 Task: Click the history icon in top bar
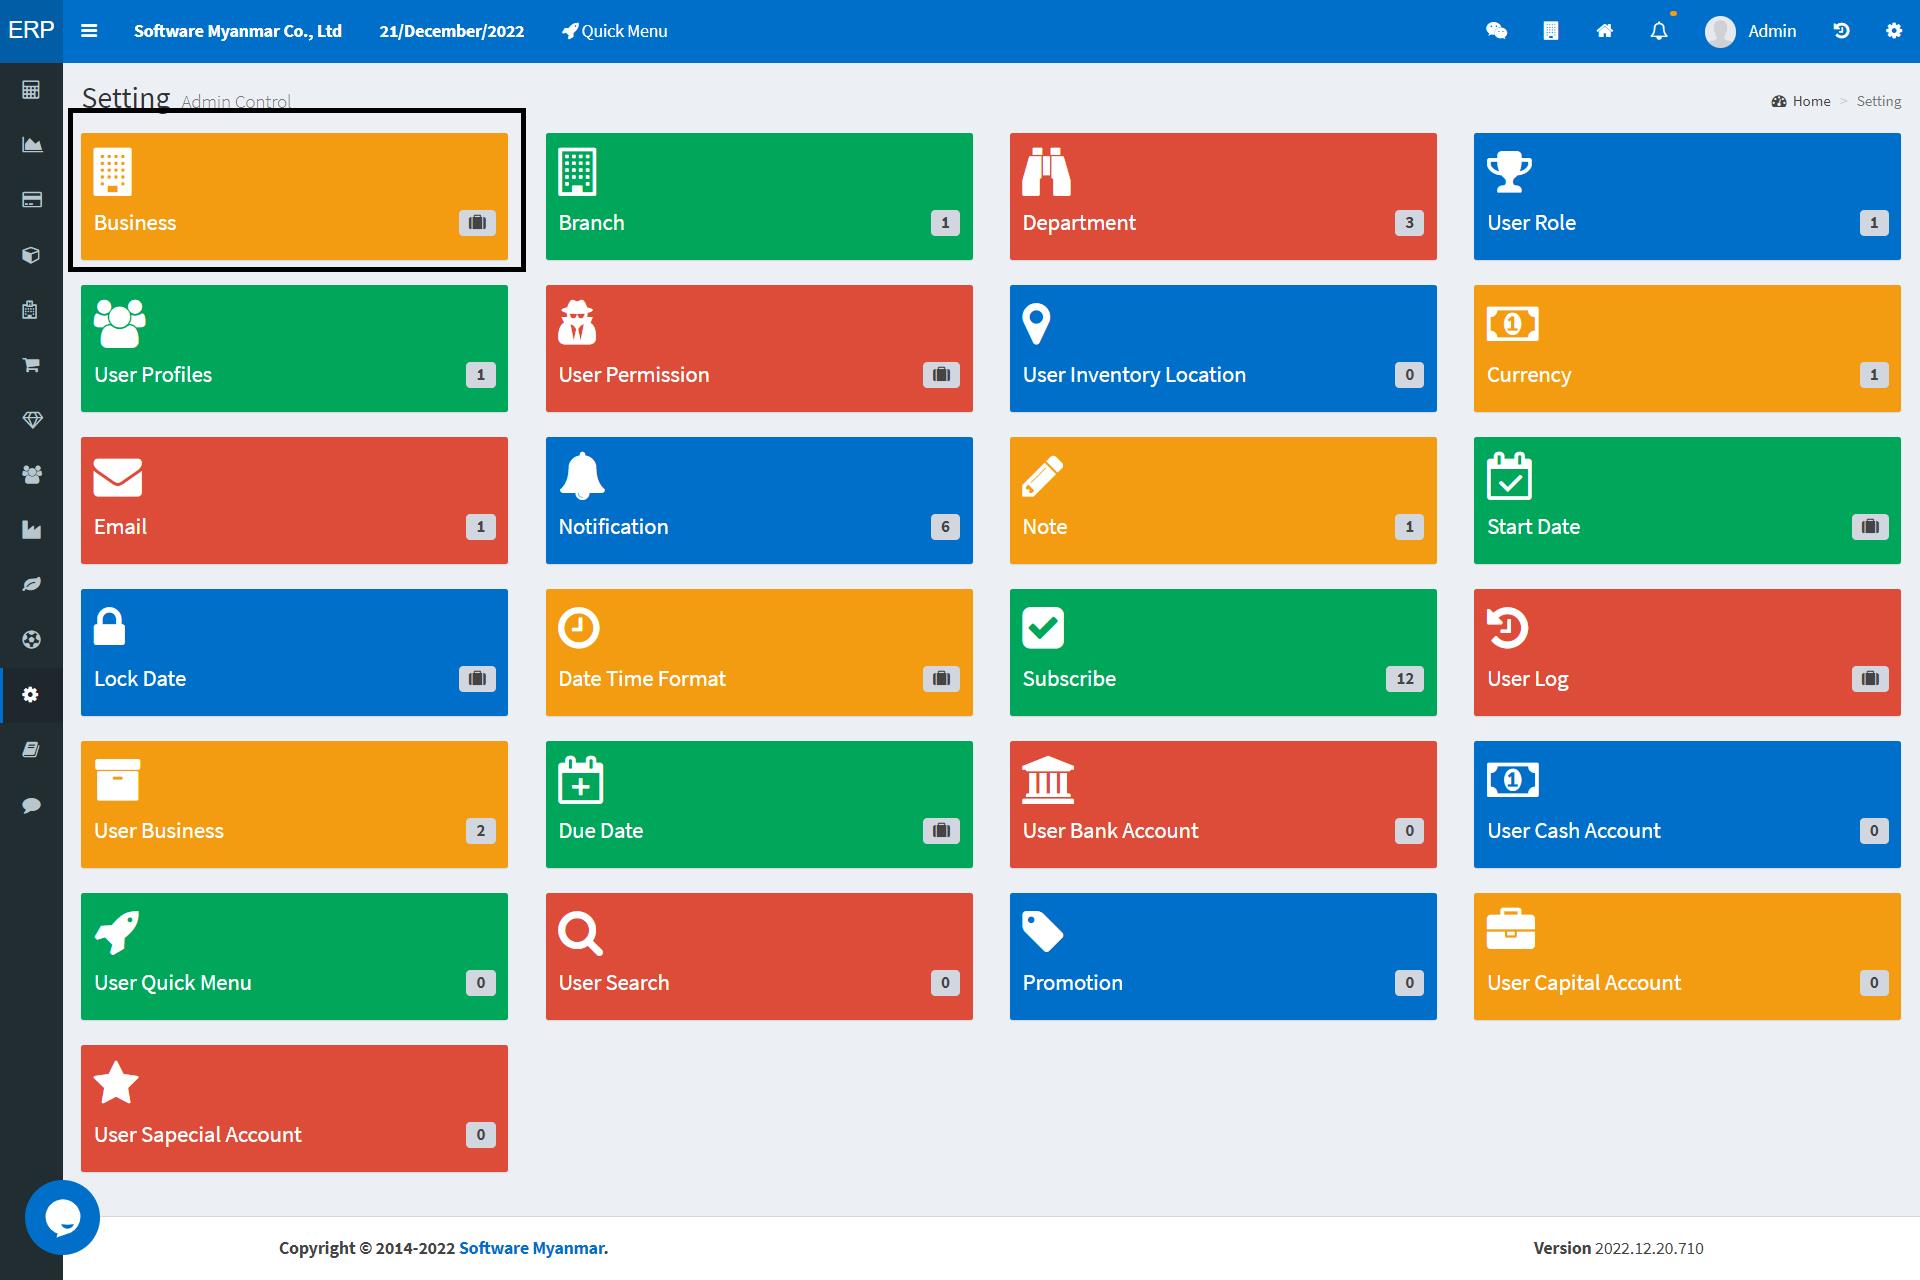tap(1841, 31)
